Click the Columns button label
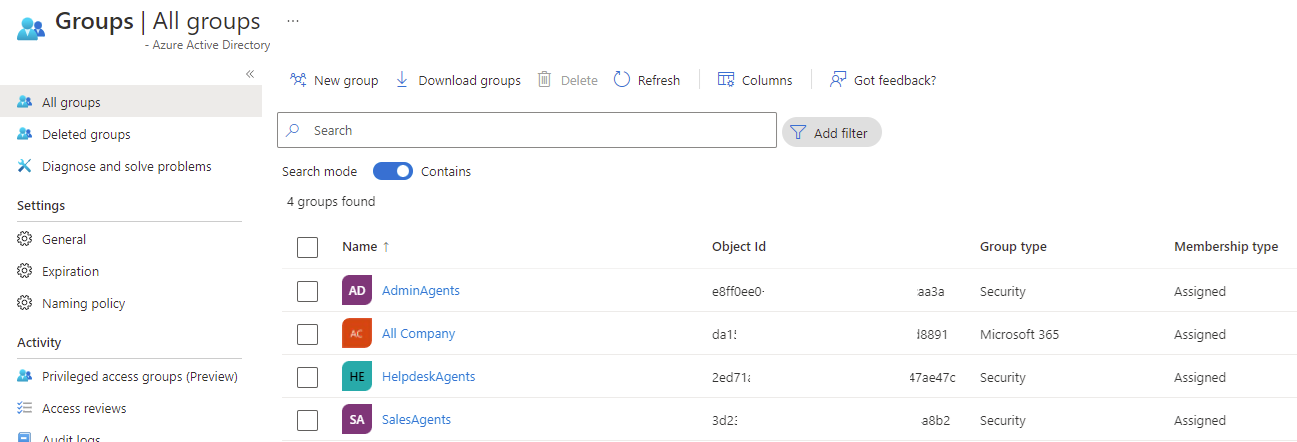The width and height of the screenshot is (1297, 442). point(767,81)
